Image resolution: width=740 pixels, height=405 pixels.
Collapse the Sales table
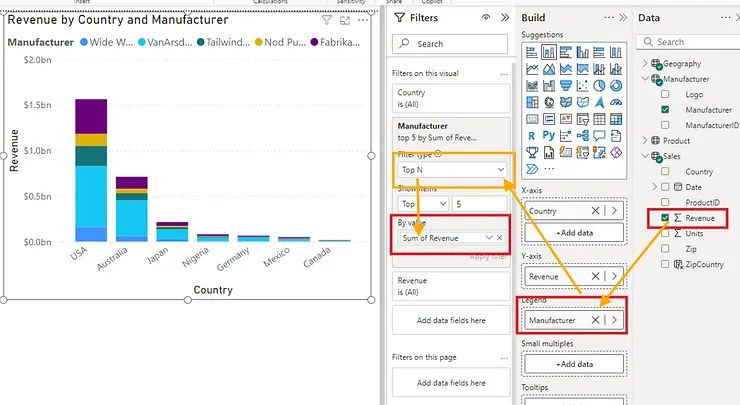click(645, 156)
